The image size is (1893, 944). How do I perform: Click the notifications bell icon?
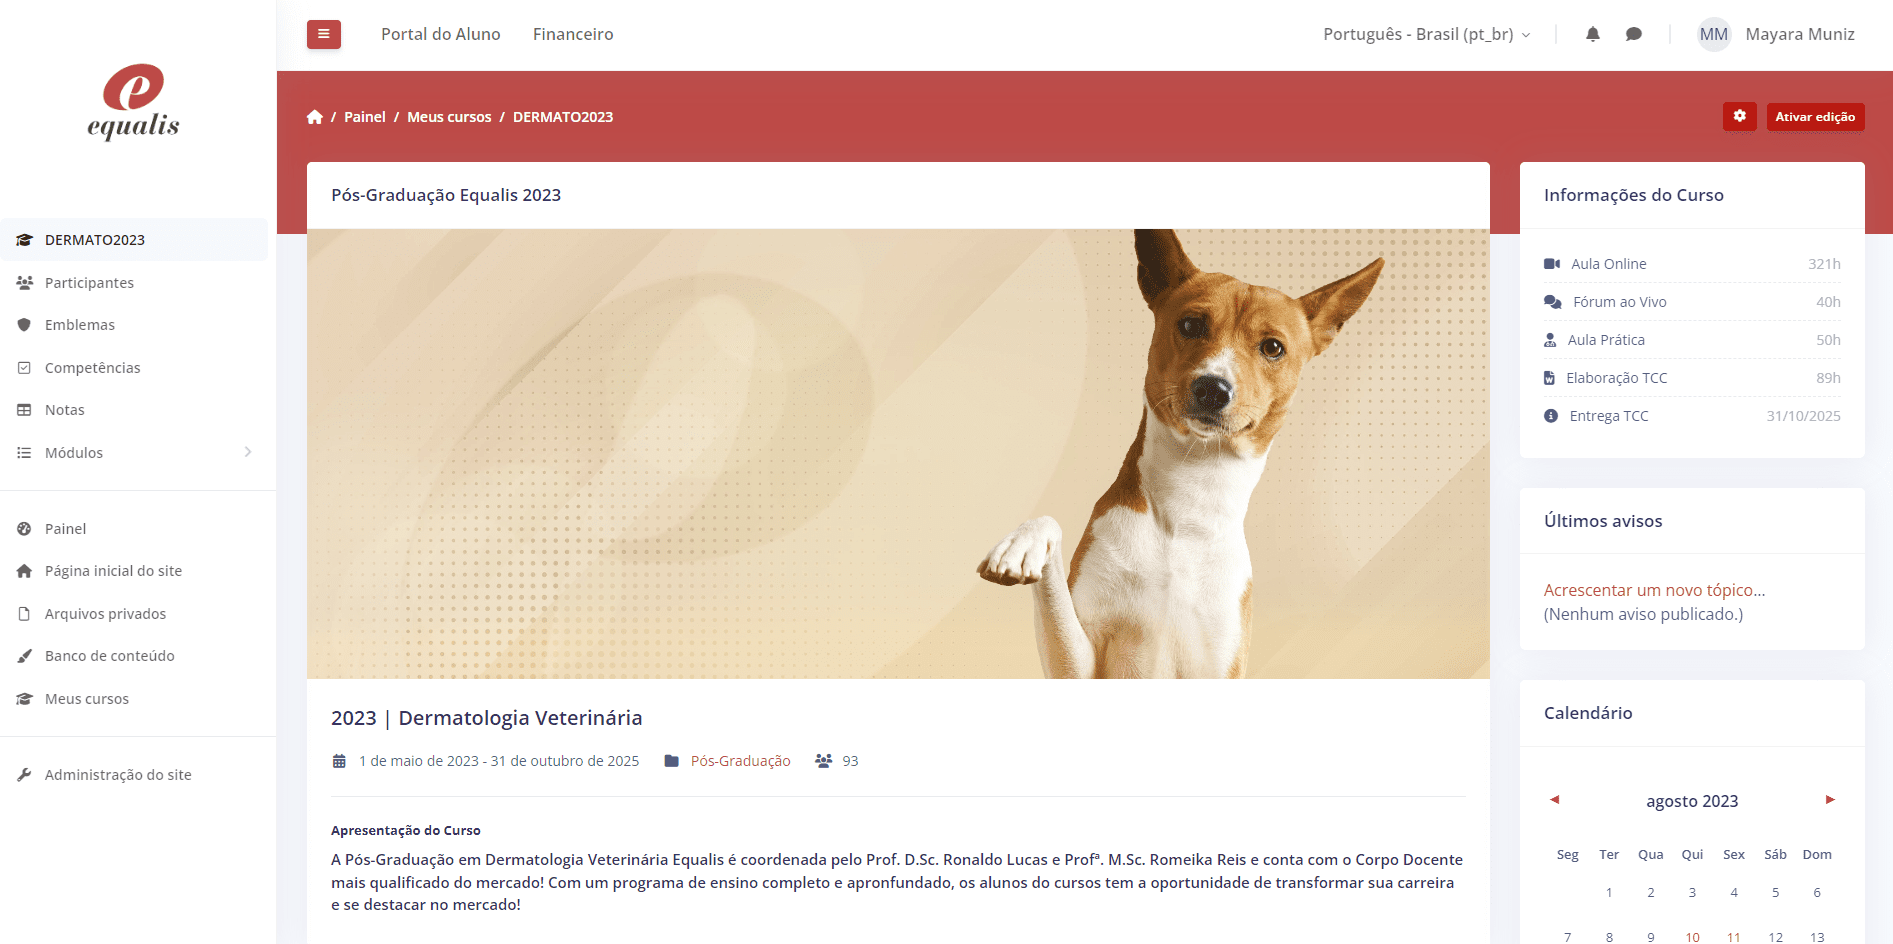click(1593, 34)
